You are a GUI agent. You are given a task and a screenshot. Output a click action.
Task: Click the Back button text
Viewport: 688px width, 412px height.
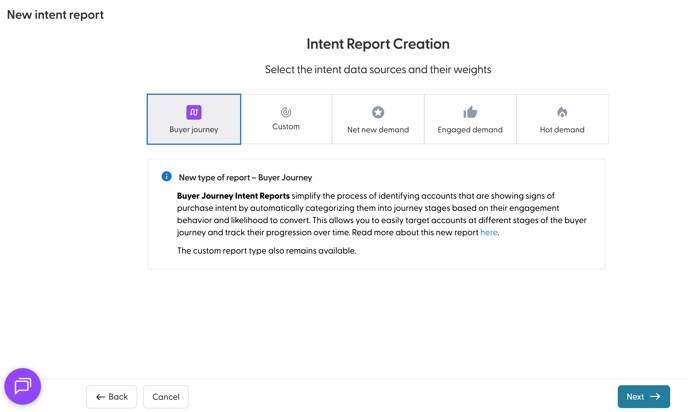(x=118, y=397)
